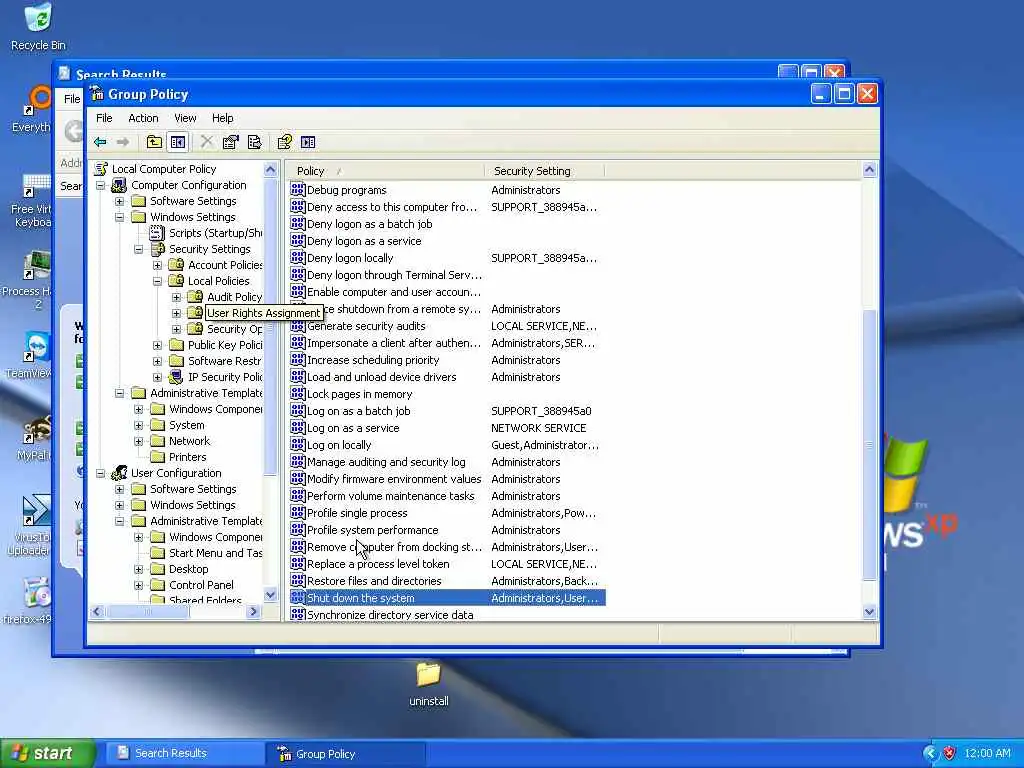
Task: Expand the Account Policies node
Action: (x=157, y=265)
